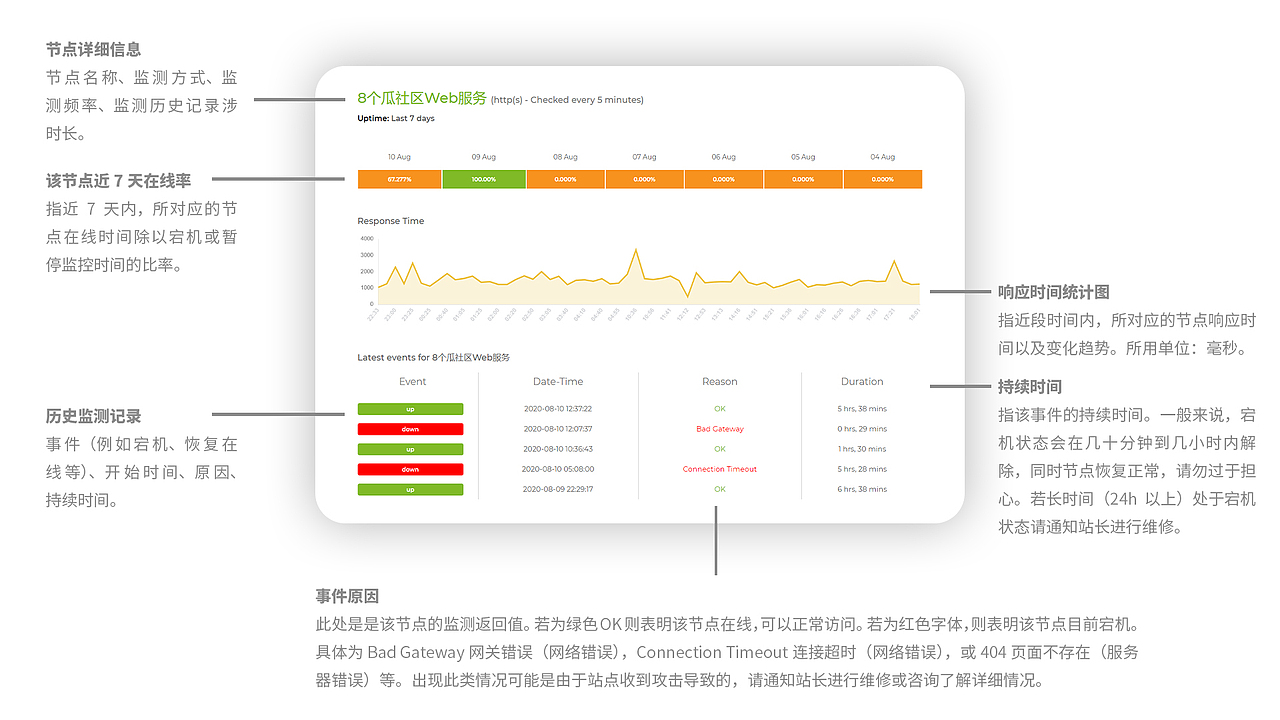Click the tallest peak in Response Time chart

636,250
